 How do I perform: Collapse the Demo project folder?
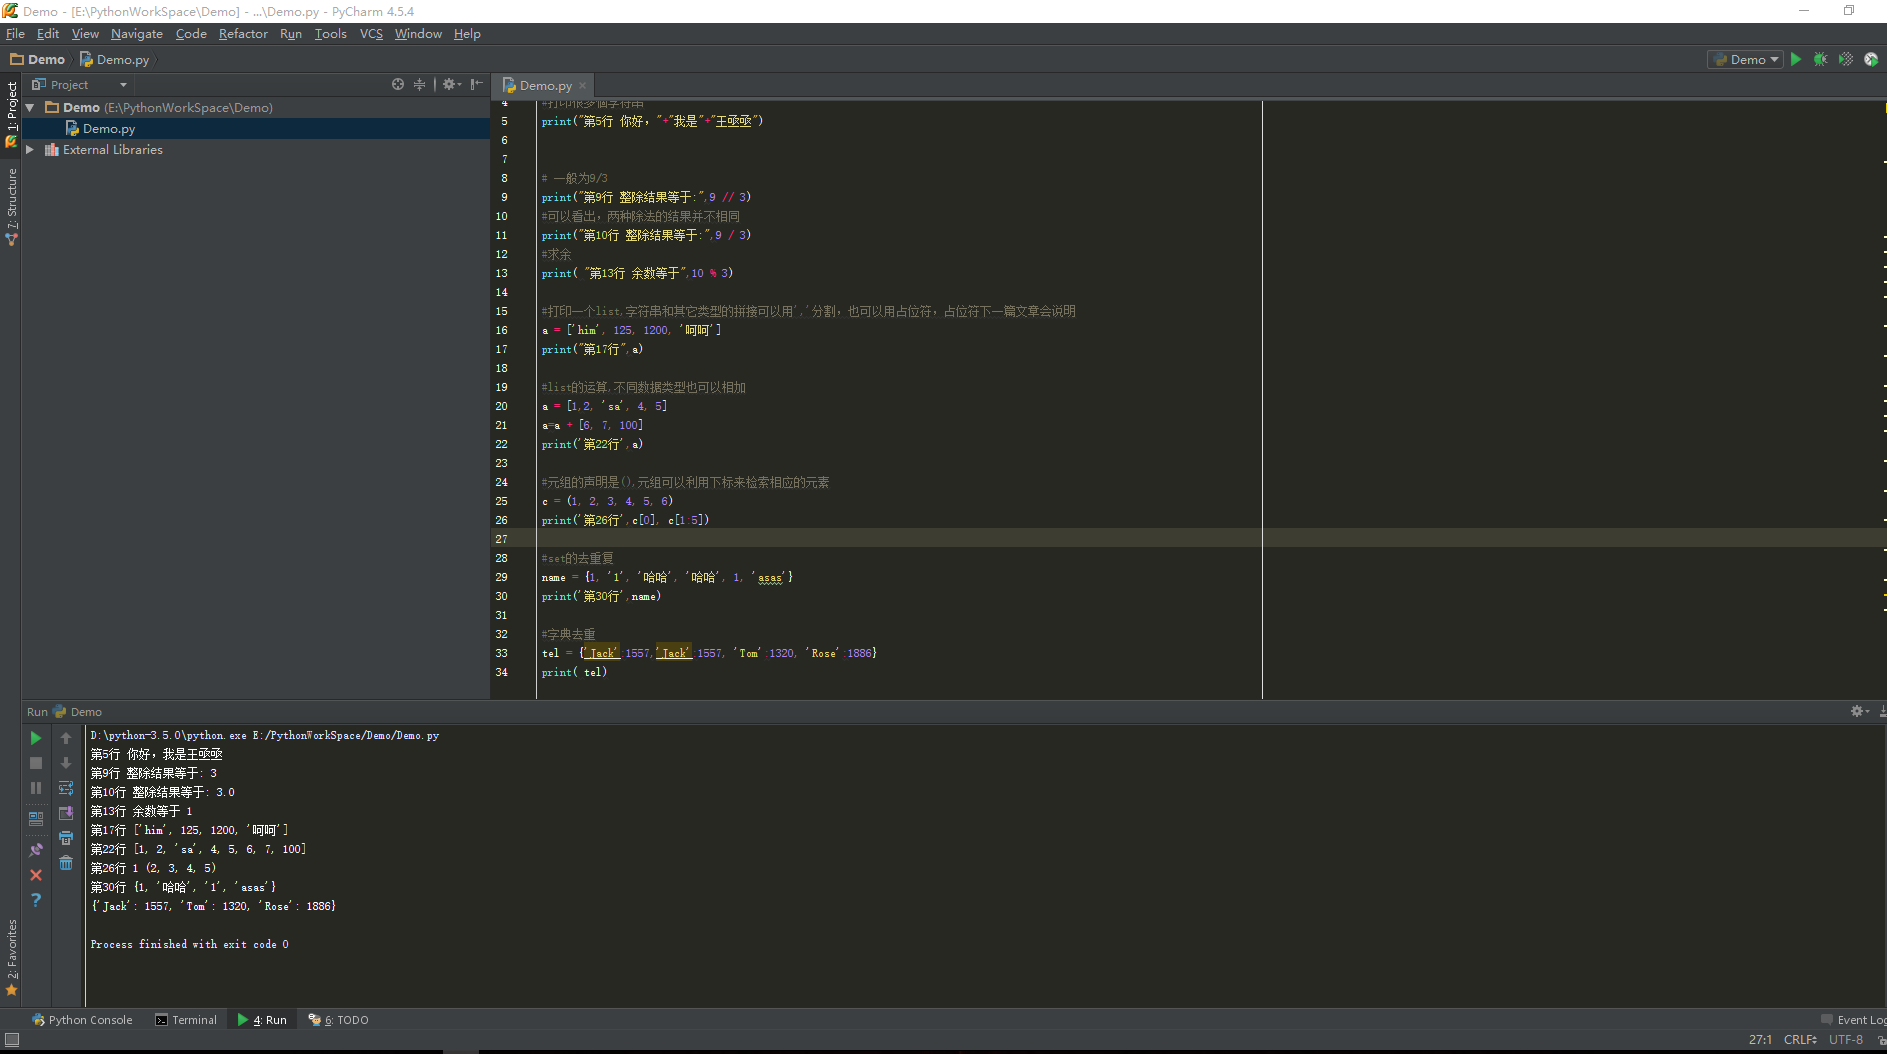coord(30,108)
